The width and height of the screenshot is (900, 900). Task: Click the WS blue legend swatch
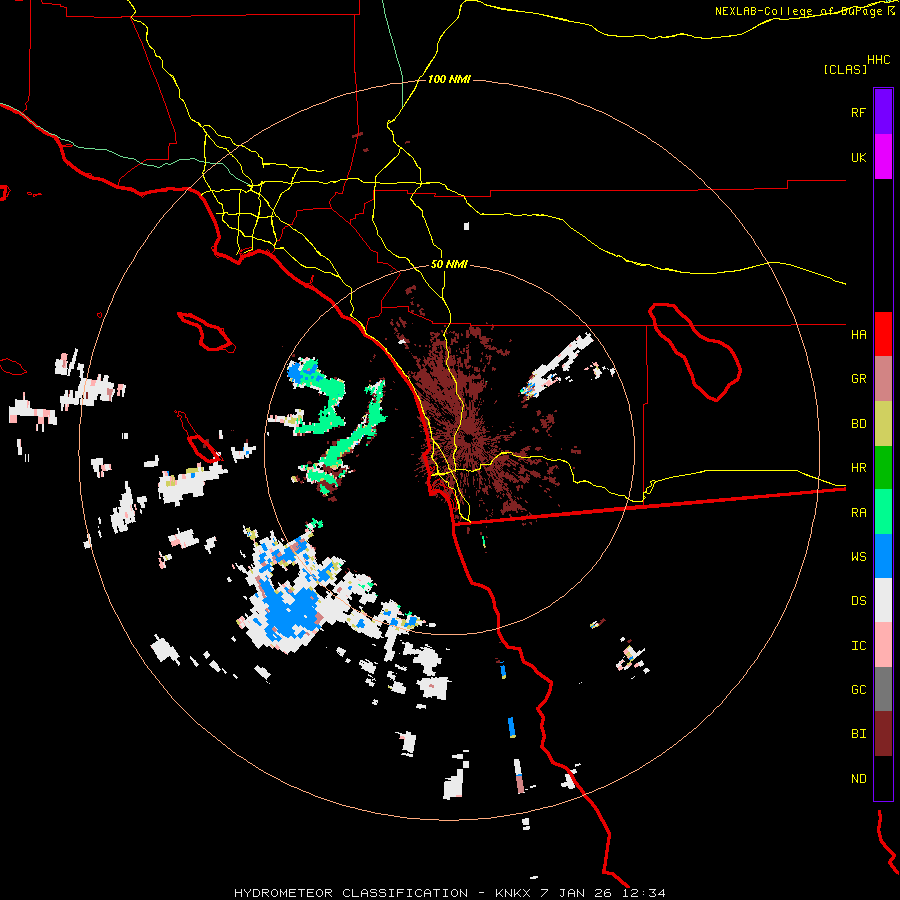[883, 556]
